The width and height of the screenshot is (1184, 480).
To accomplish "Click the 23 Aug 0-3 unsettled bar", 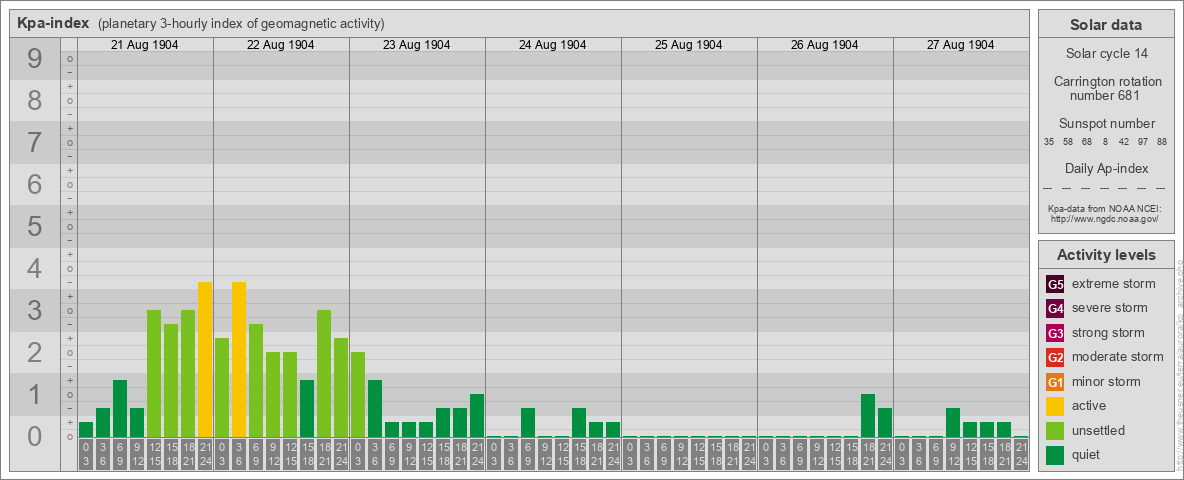I will (x=358, y=395).
